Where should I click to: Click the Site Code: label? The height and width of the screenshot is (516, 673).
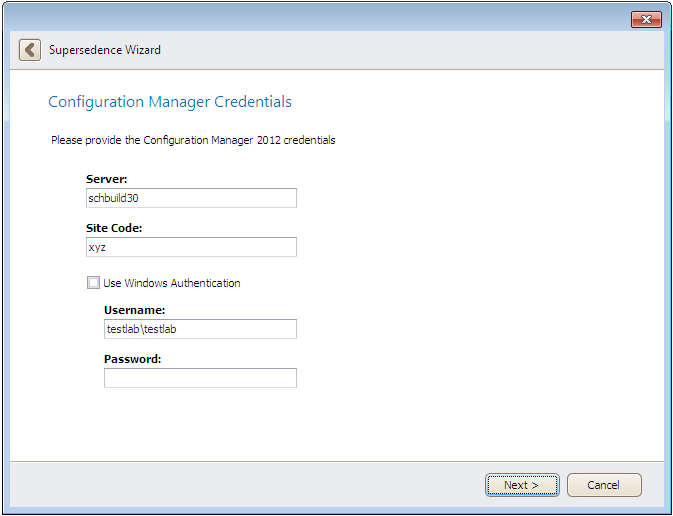coord(114,228)
